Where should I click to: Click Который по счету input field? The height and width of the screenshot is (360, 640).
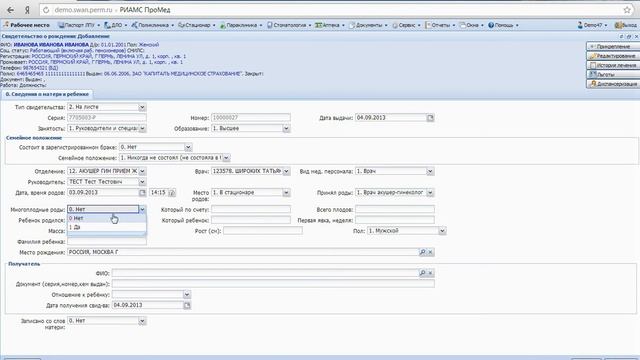251,209
